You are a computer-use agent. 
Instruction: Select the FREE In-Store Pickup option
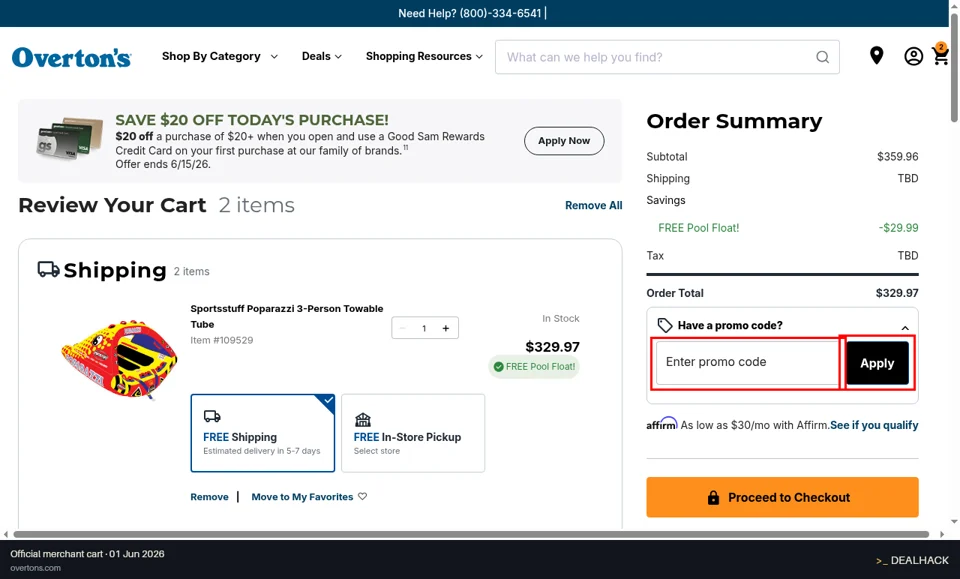(413, 433)
